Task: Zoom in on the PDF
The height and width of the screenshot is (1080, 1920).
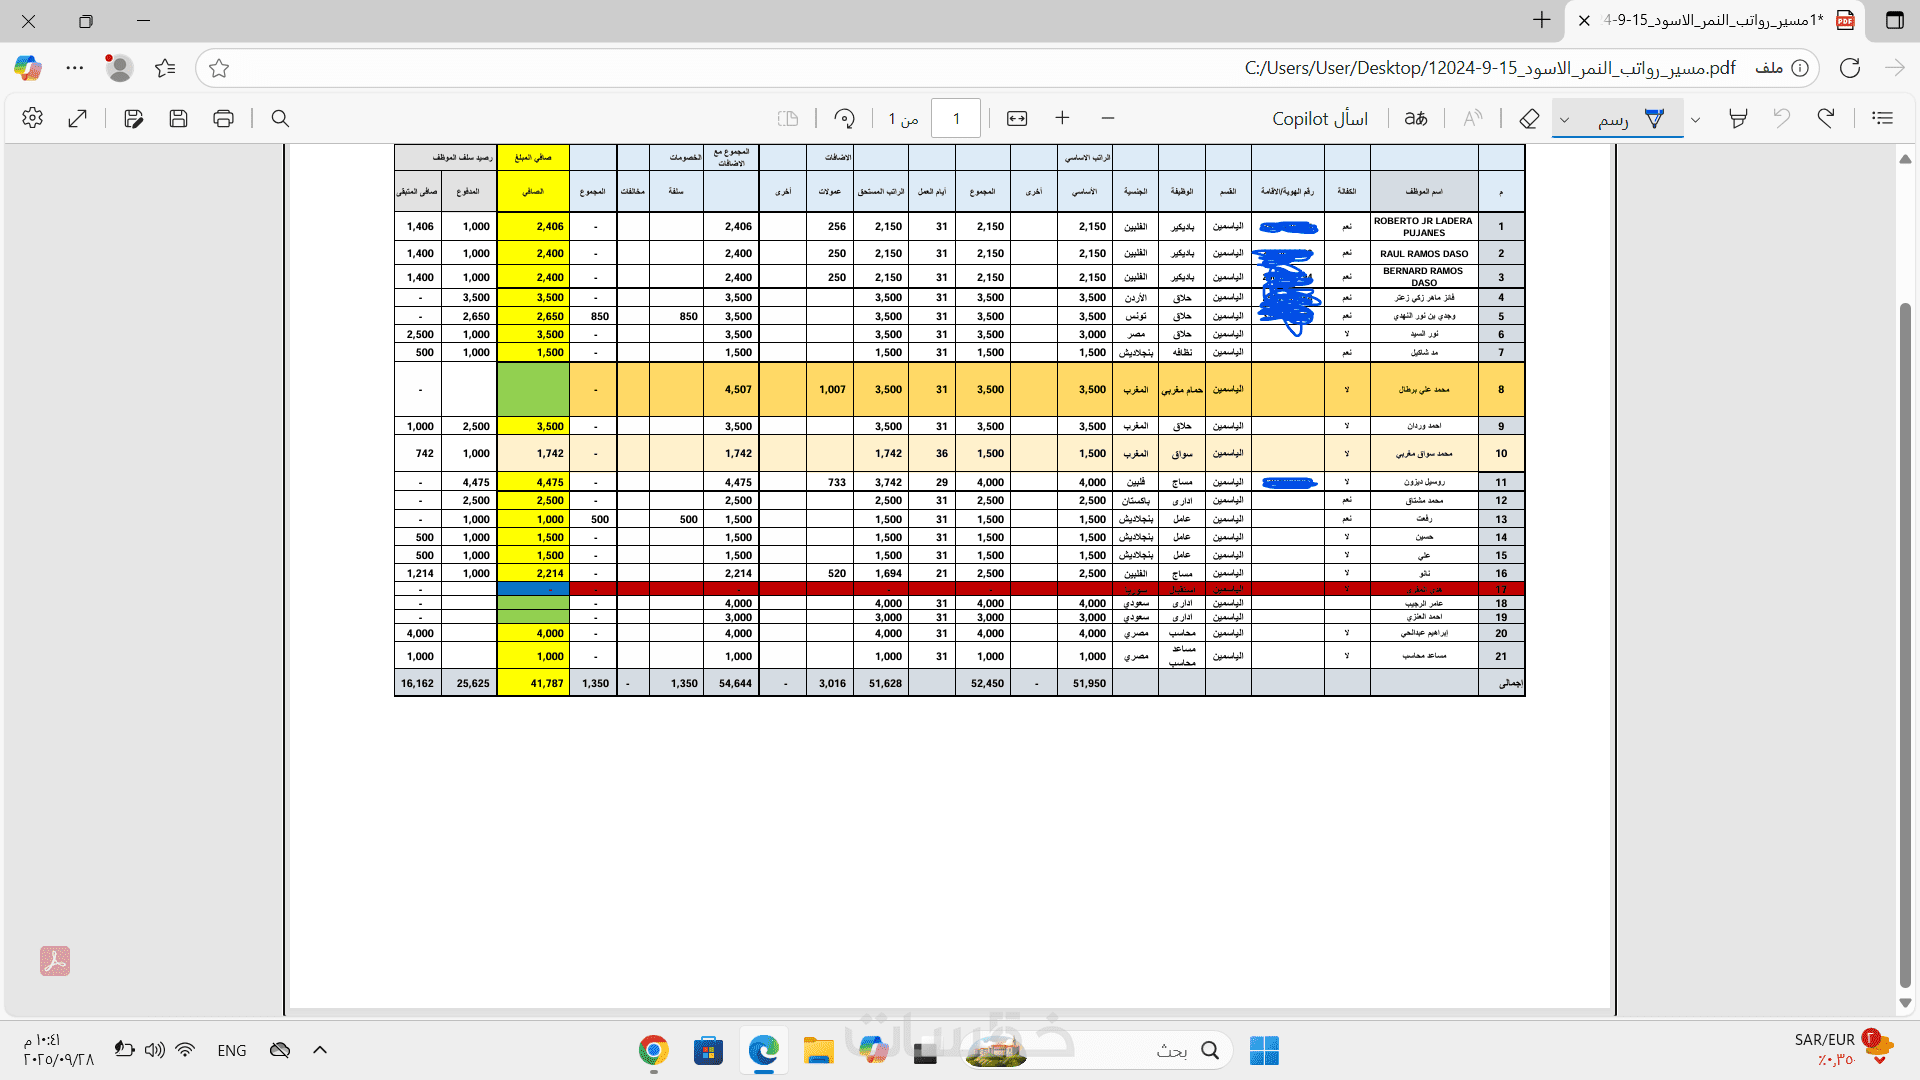Action: click(1062, 118)
